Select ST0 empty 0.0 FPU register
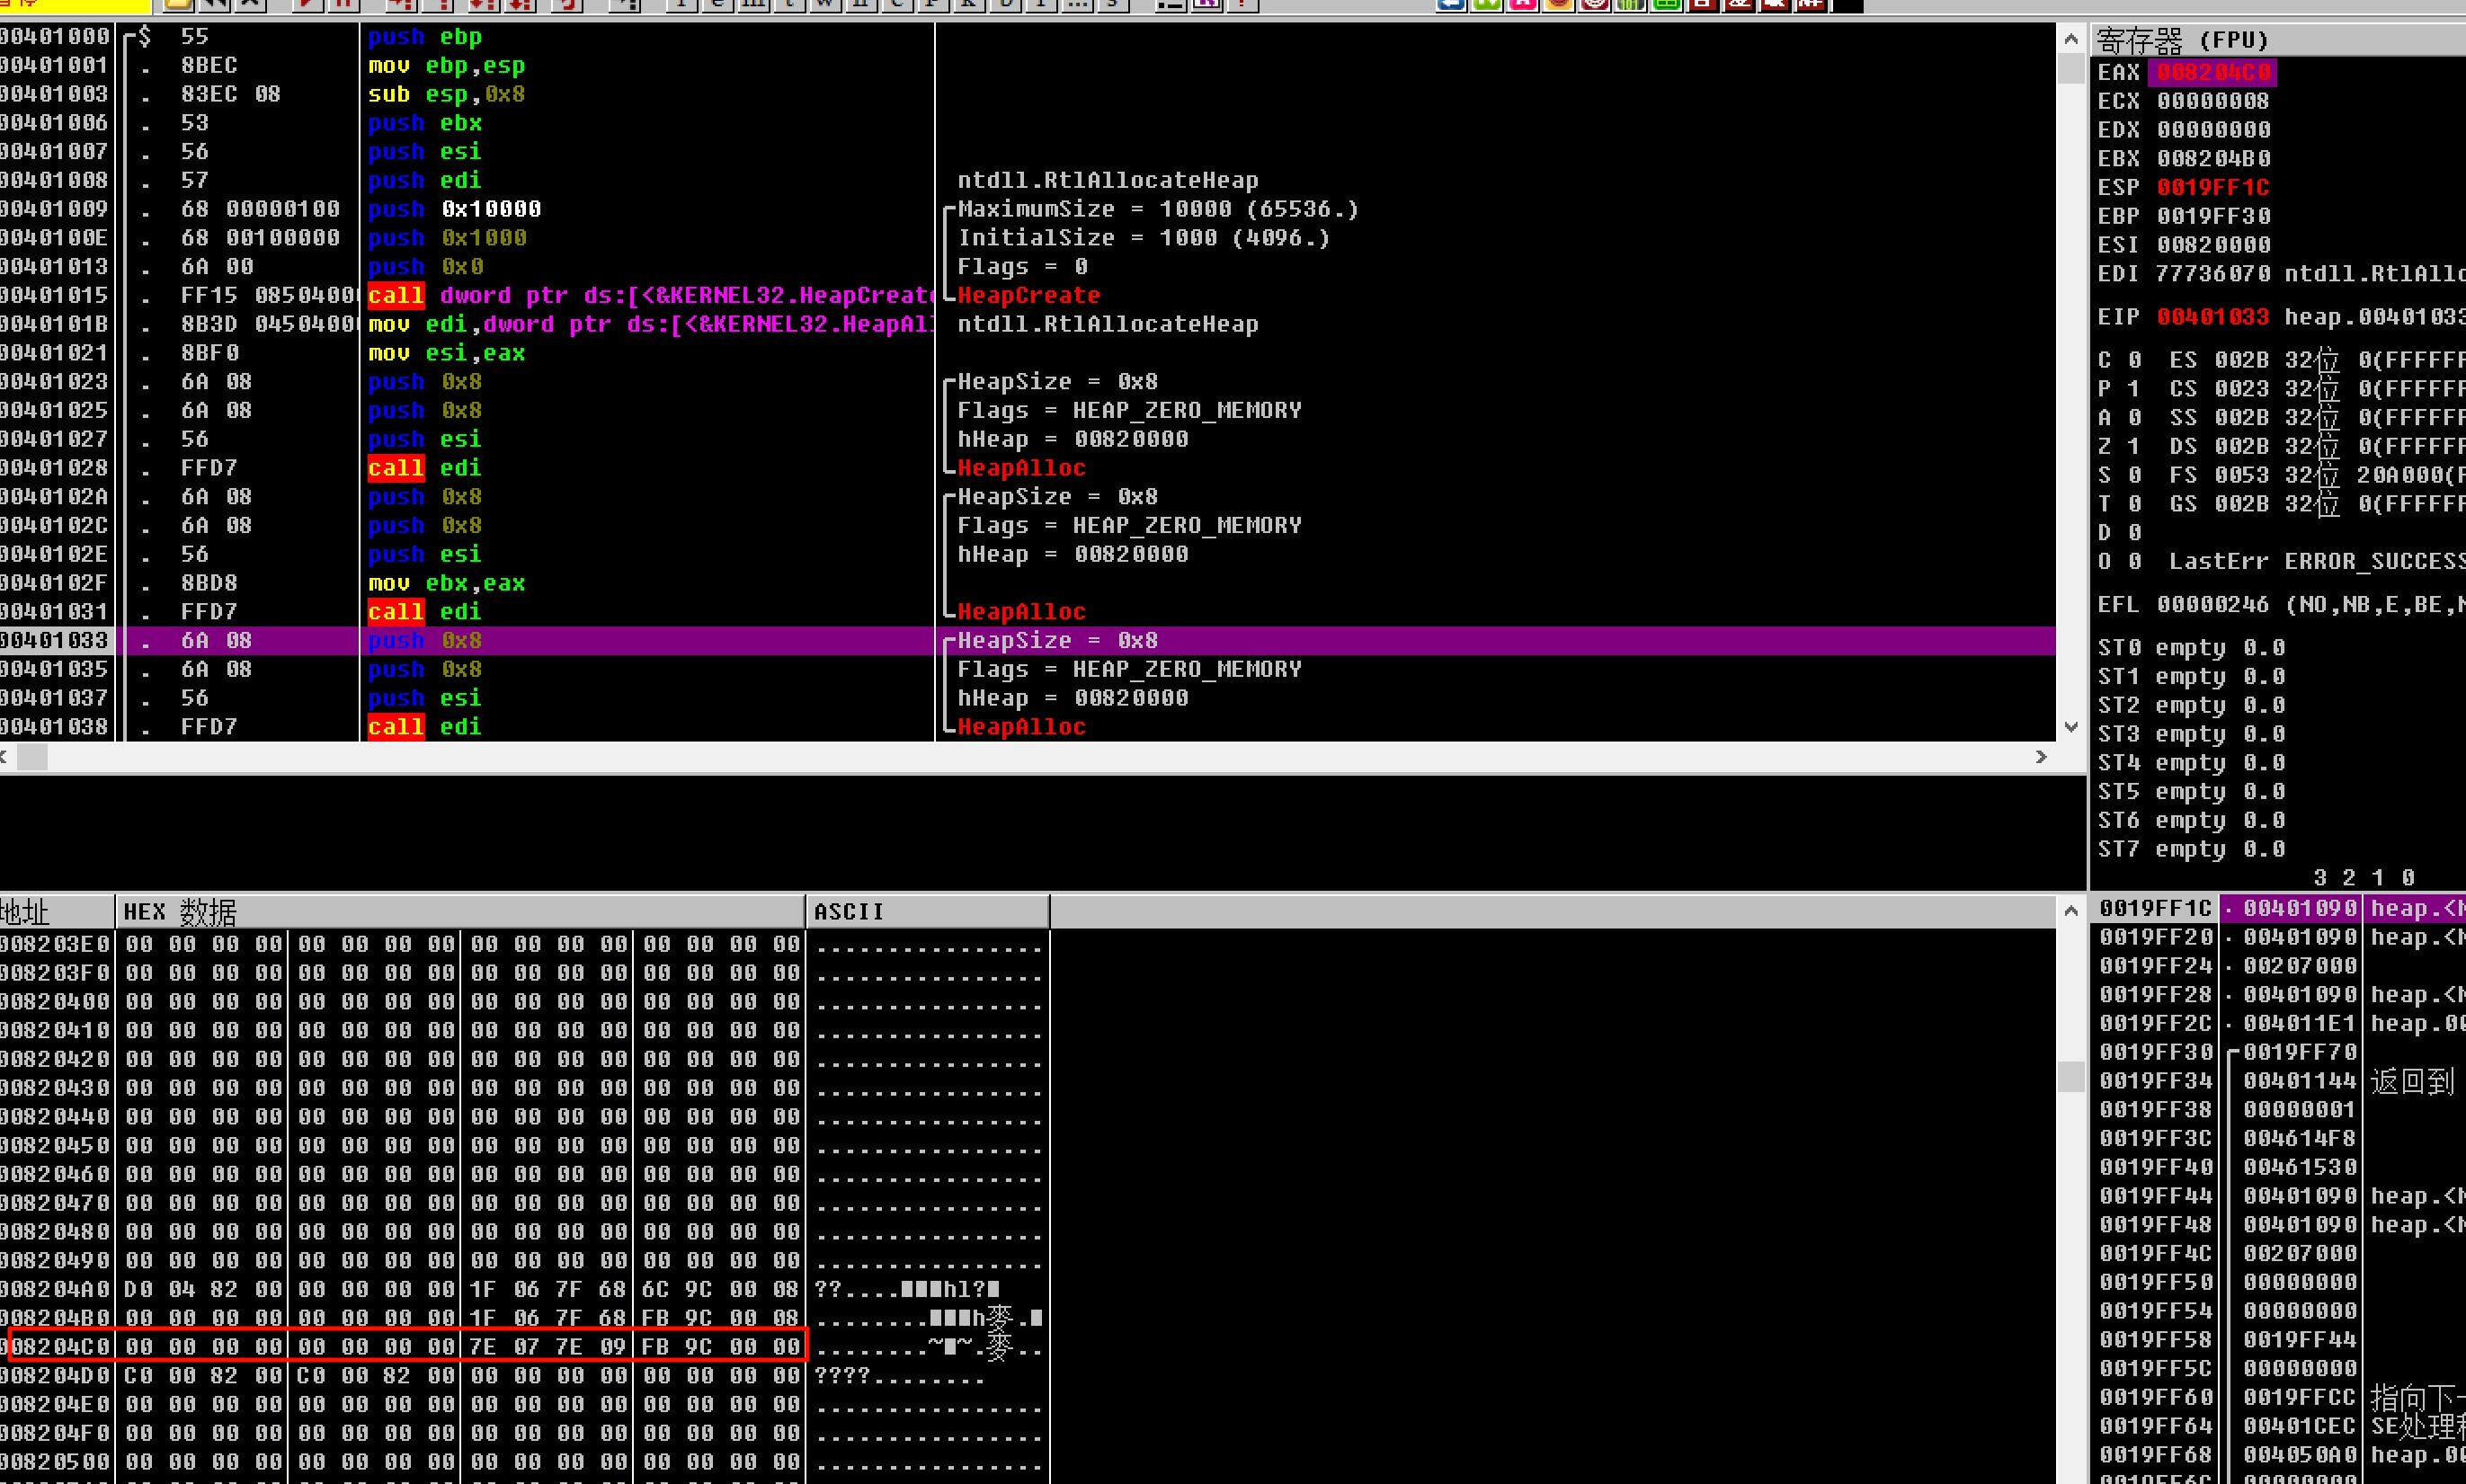Image resolution: width=2466 pixels, height=1484 pixels. point(2191,648)
